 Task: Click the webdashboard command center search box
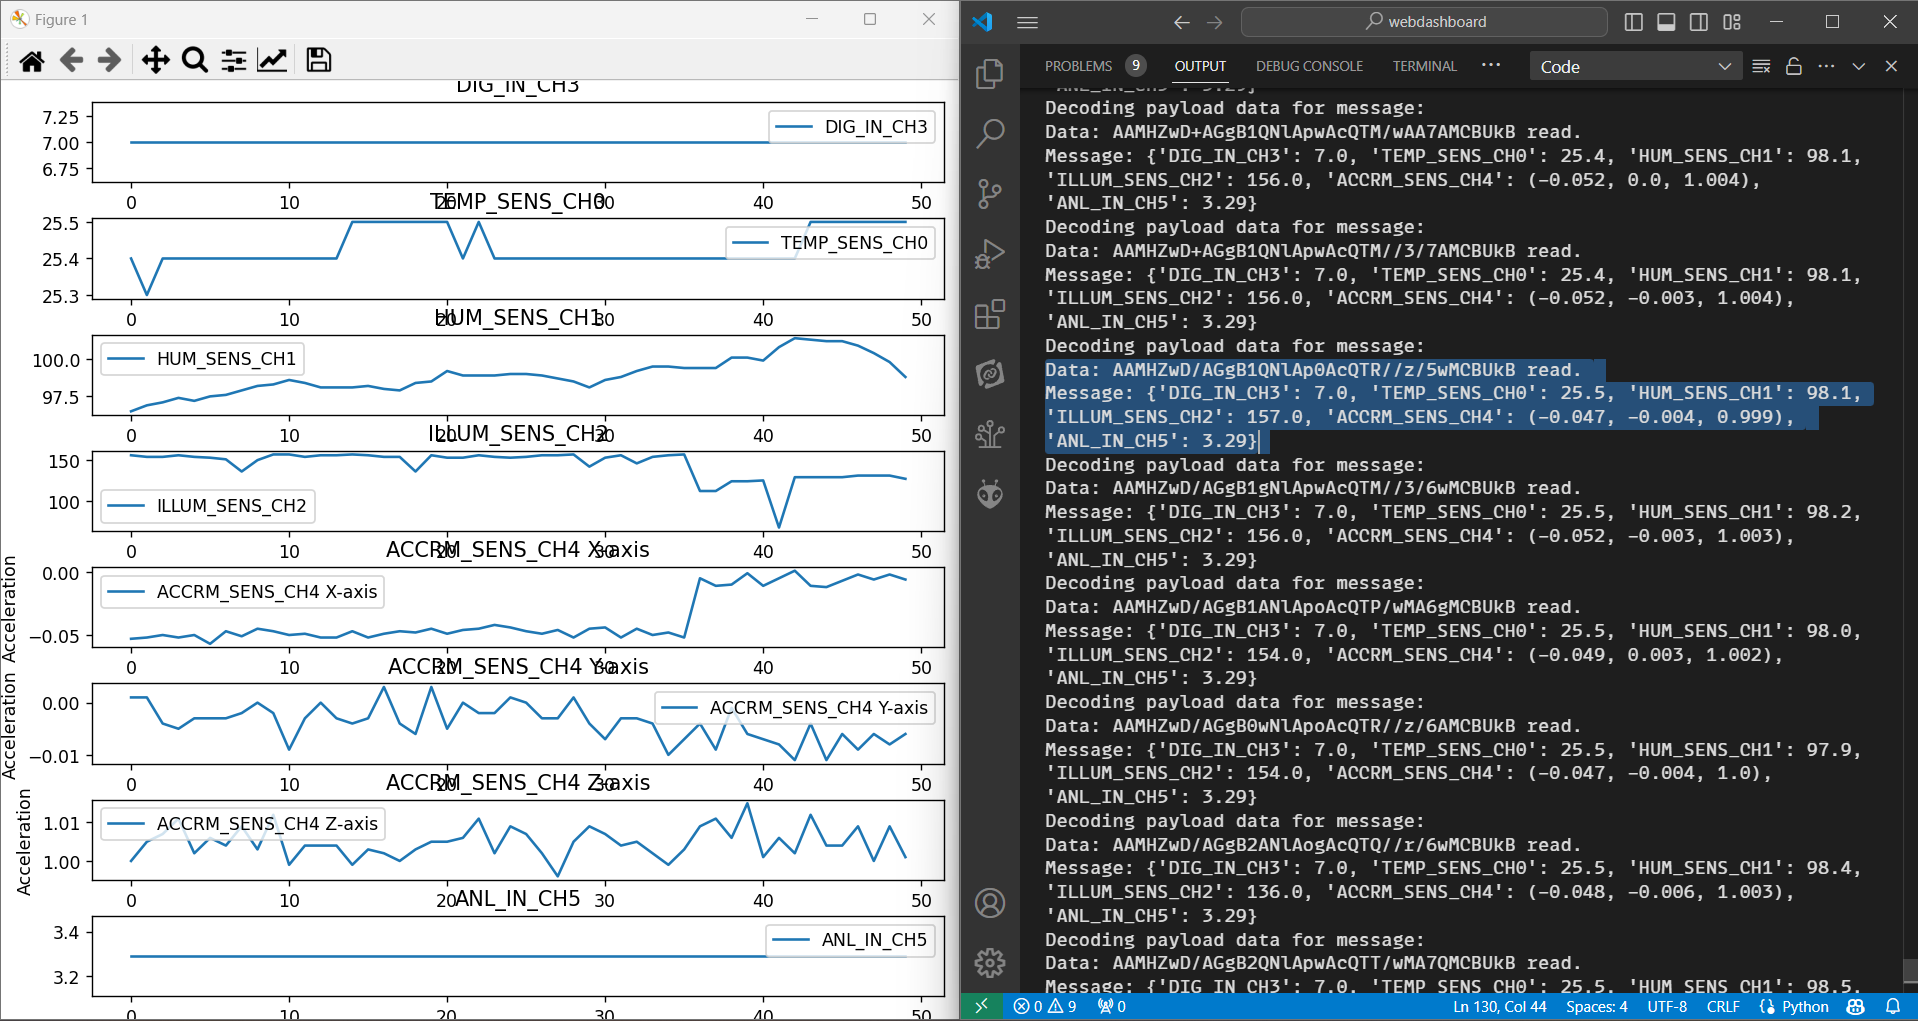point(1424,22)
